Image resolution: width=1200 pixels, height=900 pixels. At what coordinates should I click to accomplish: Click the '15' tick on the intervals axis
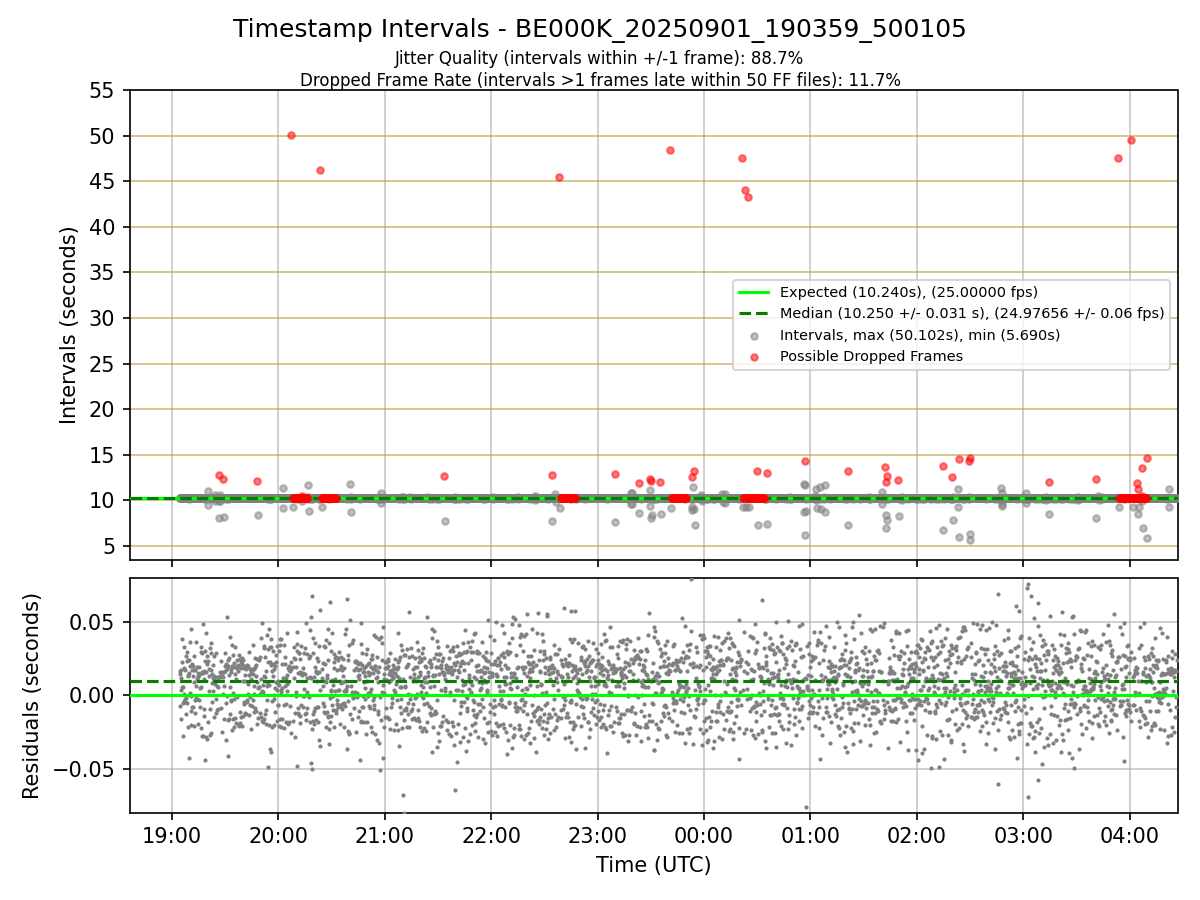point(103,455)
